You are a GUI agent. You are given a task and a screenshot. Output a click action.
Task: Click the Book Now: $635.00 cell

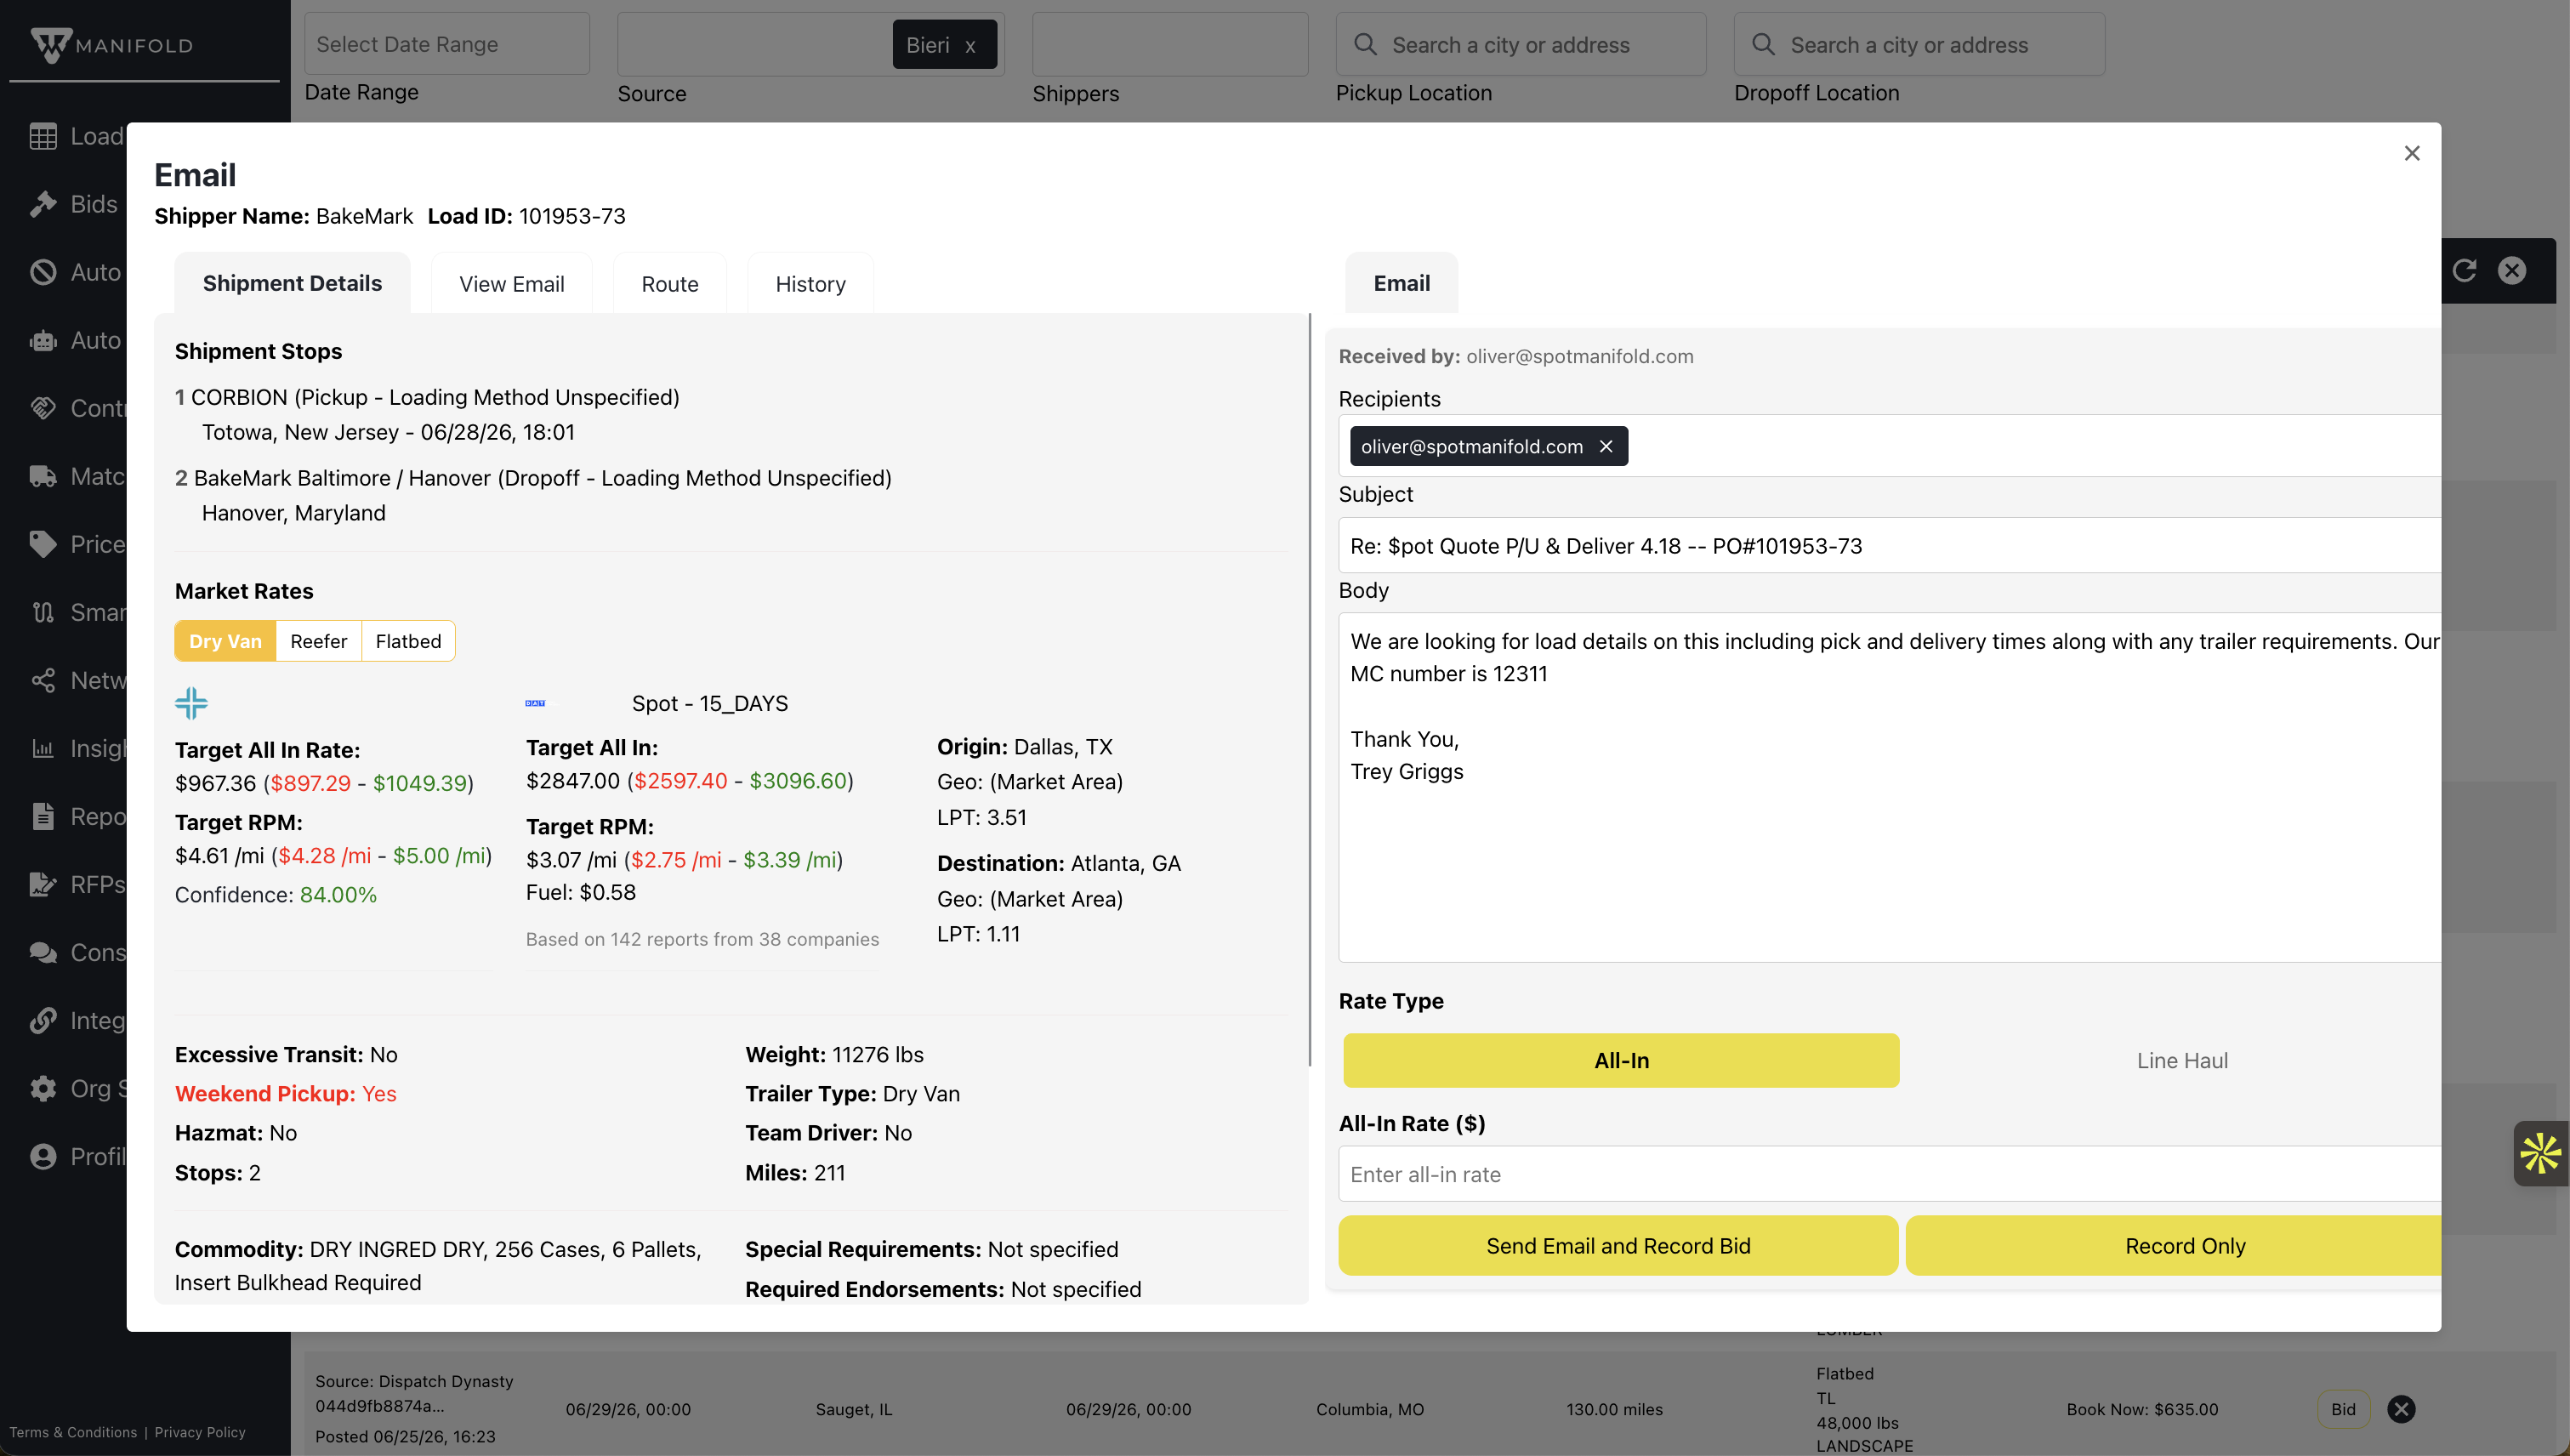tap(2142, 1409)
